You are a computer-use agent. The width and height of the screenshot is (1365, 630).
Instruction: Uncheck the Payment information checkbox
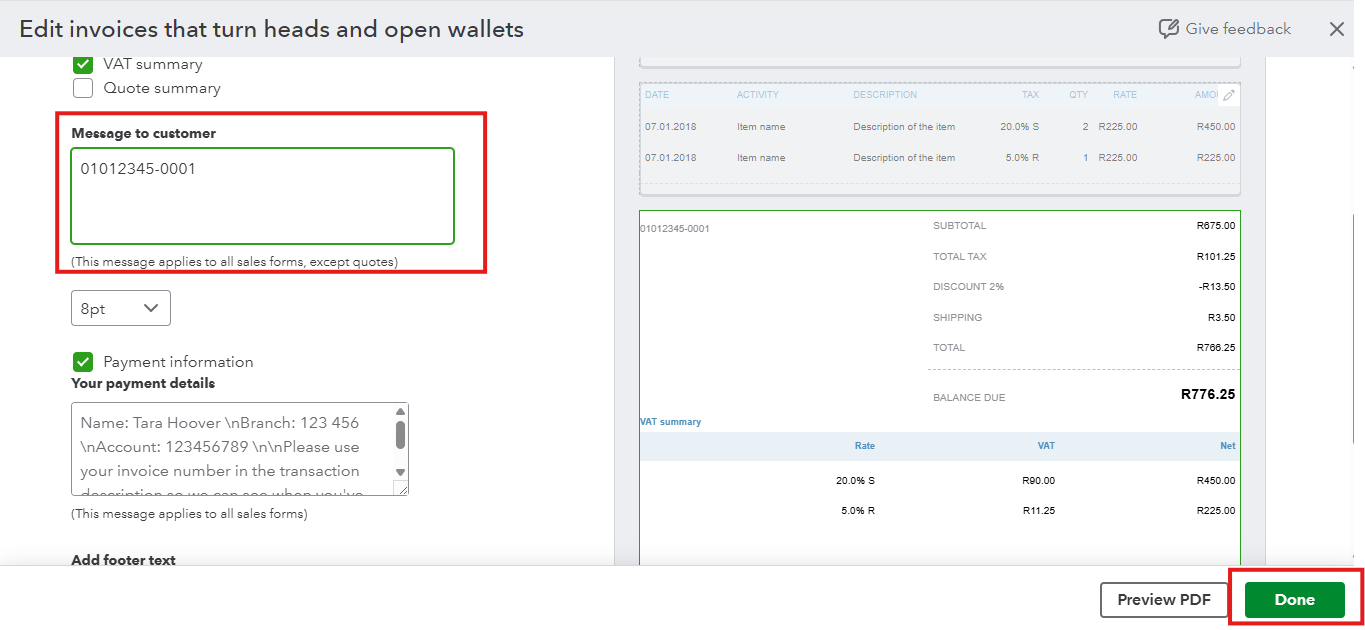tap(83, 362)
